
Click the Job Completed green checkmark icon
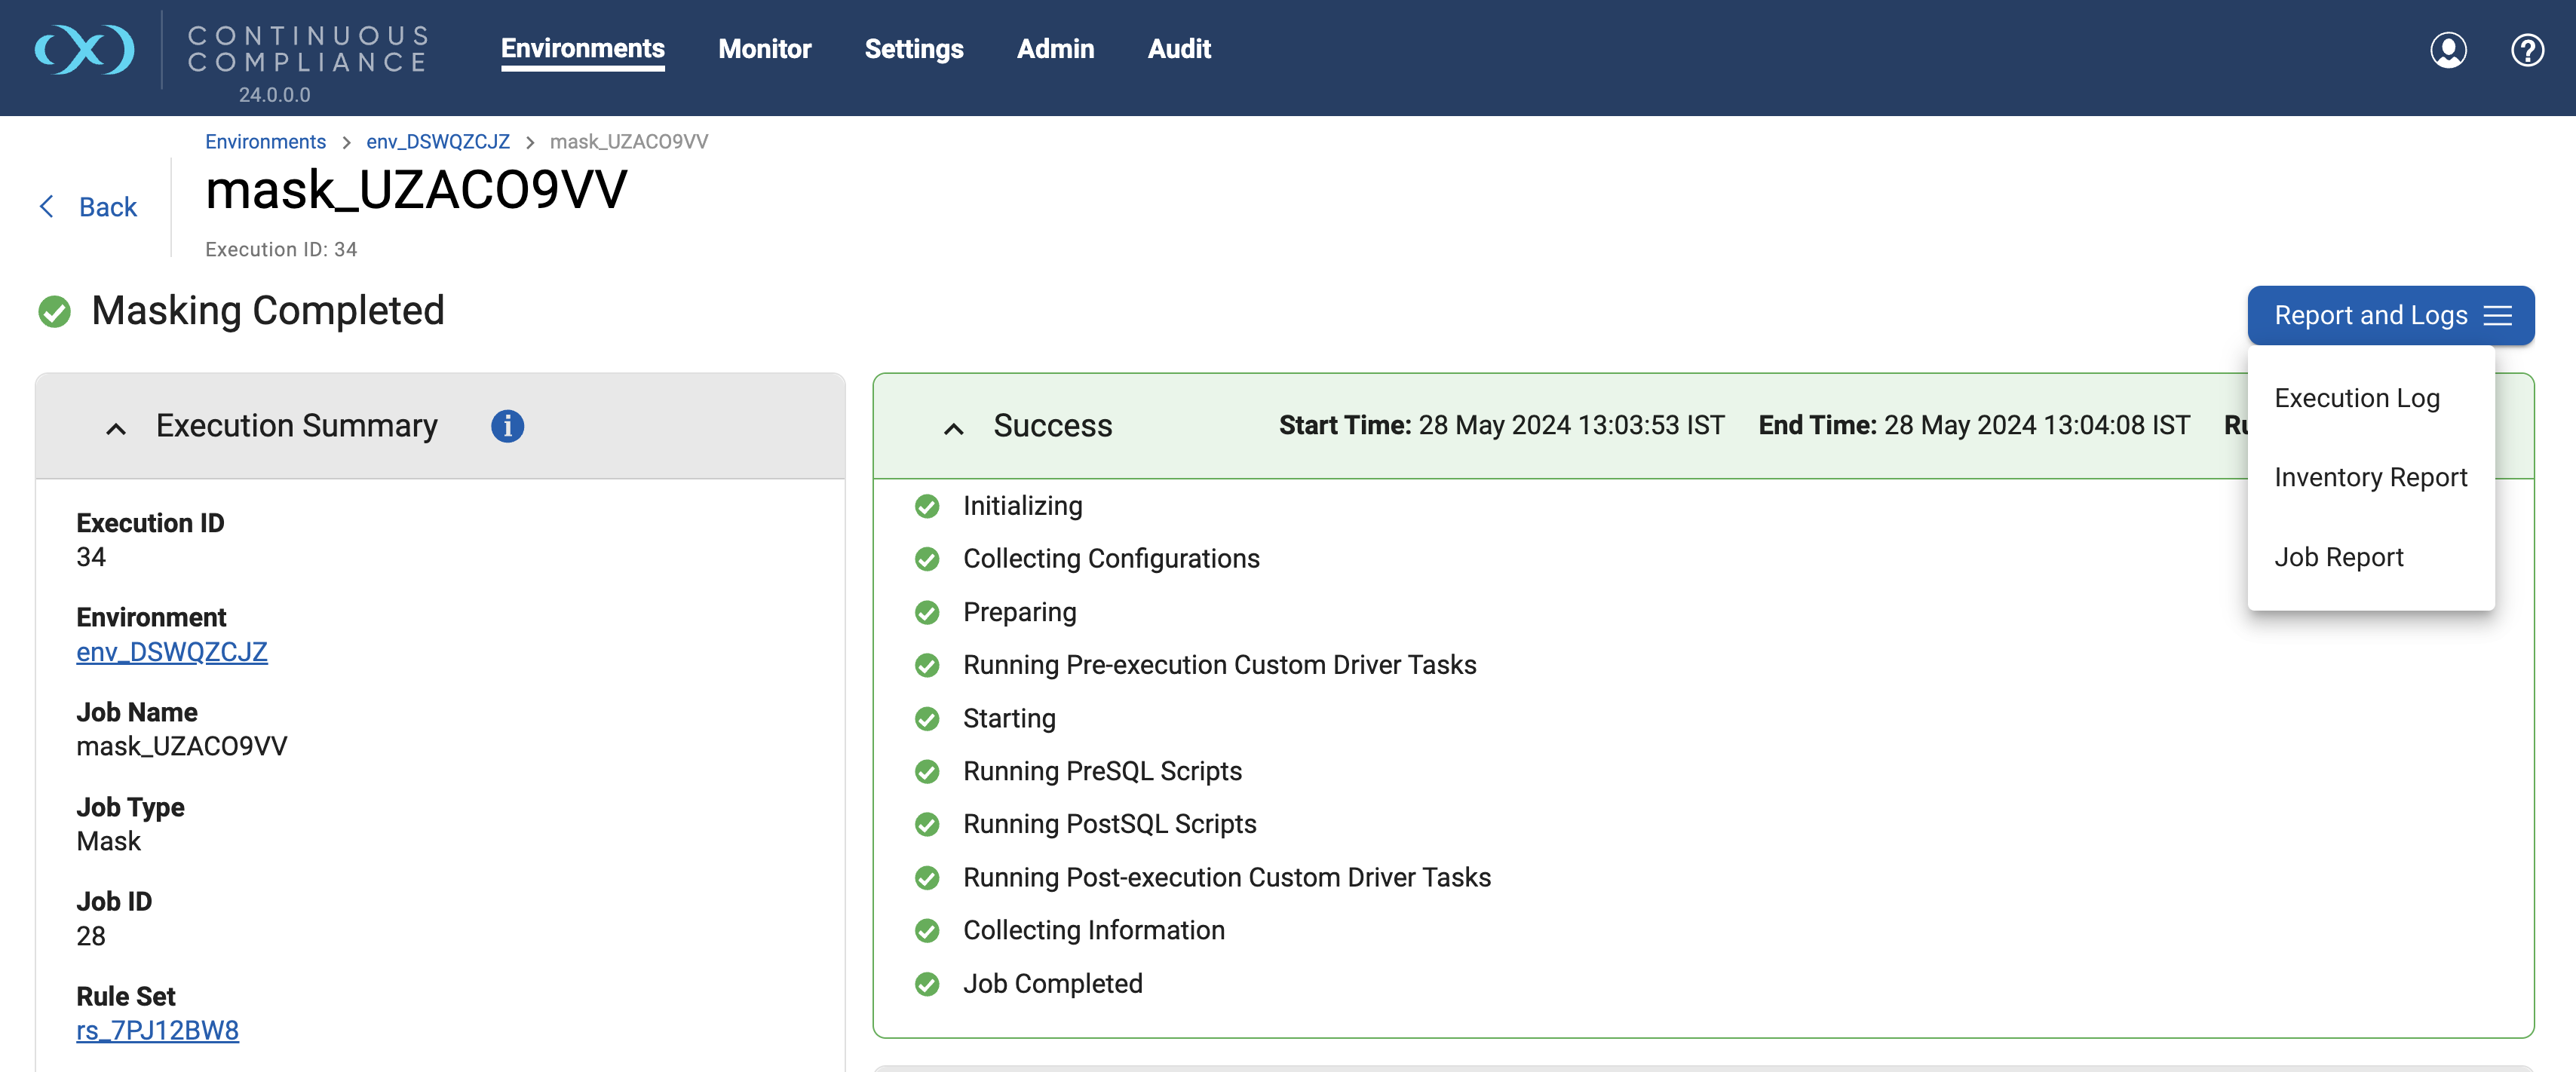(x=927, y=984)
